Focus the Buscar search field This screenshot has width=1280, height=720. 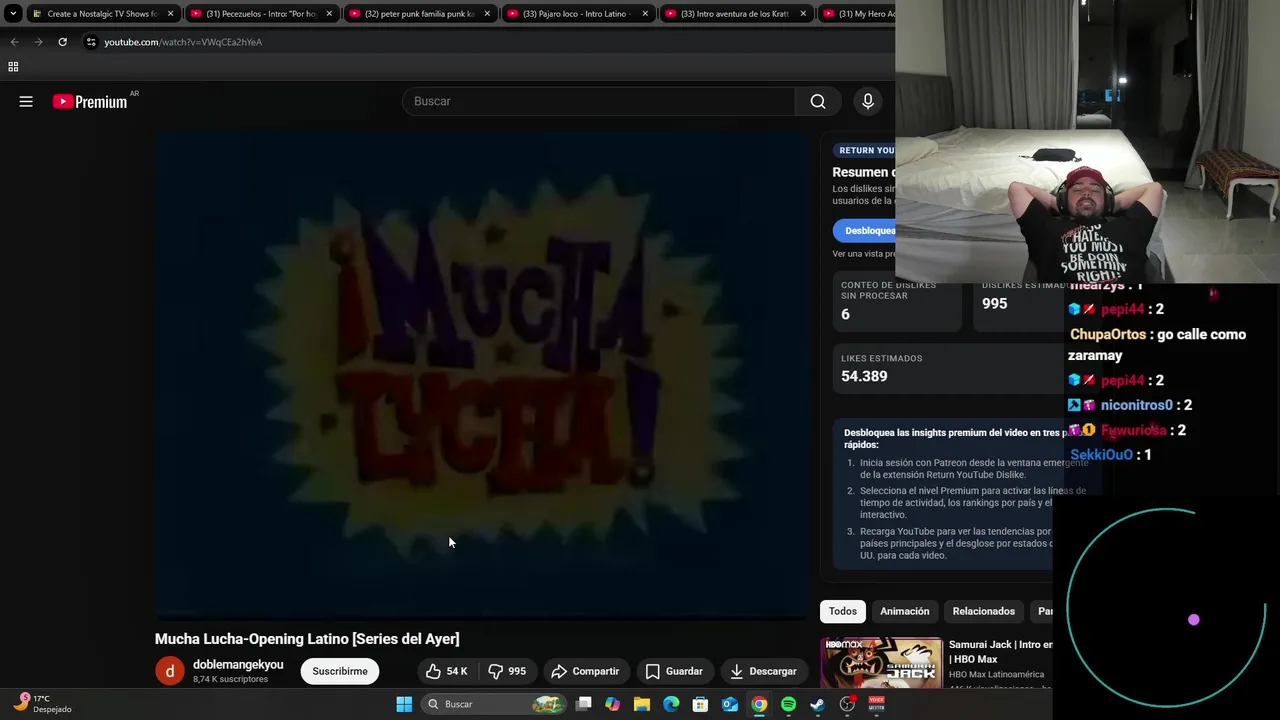pos(599,101)
